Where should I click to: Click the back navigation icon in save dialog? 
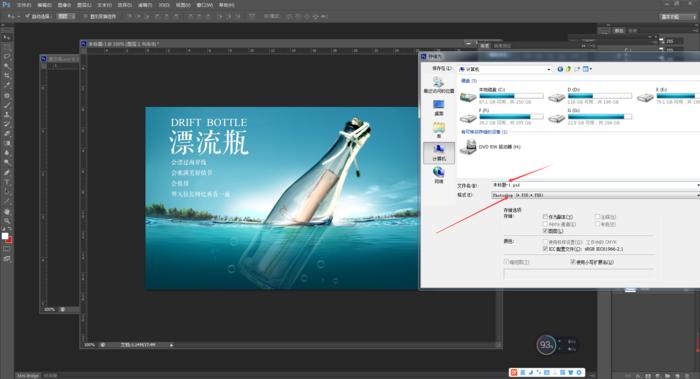point(560,69)
